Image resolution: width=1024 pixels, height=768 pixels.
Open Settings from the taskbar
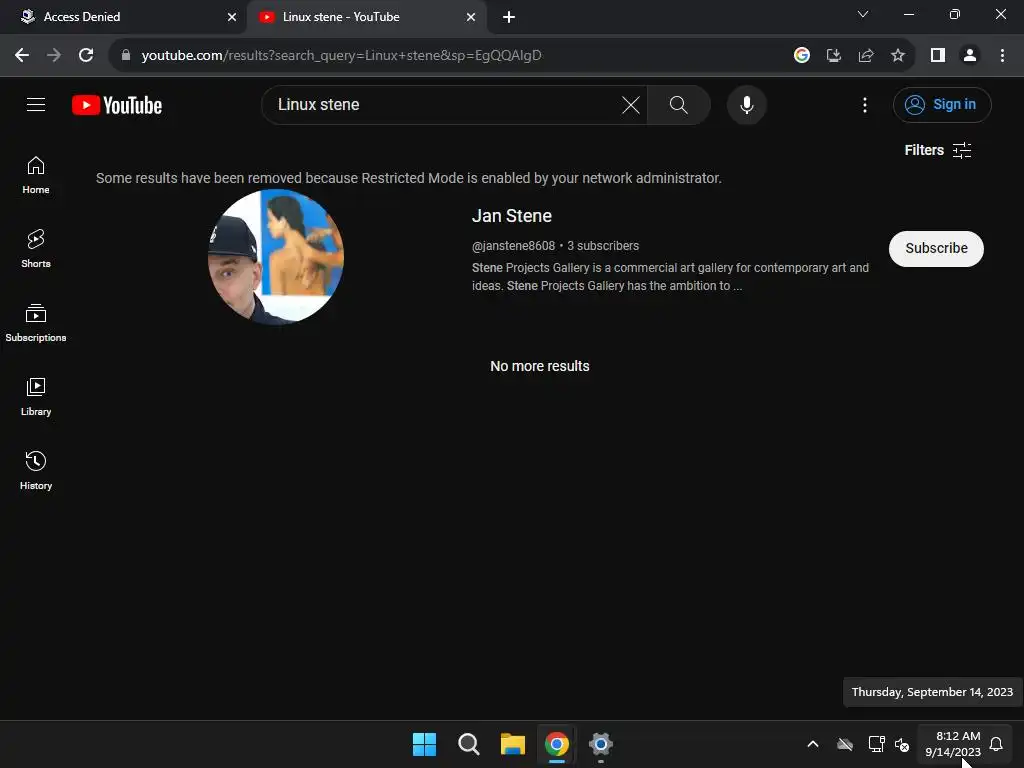601,744
